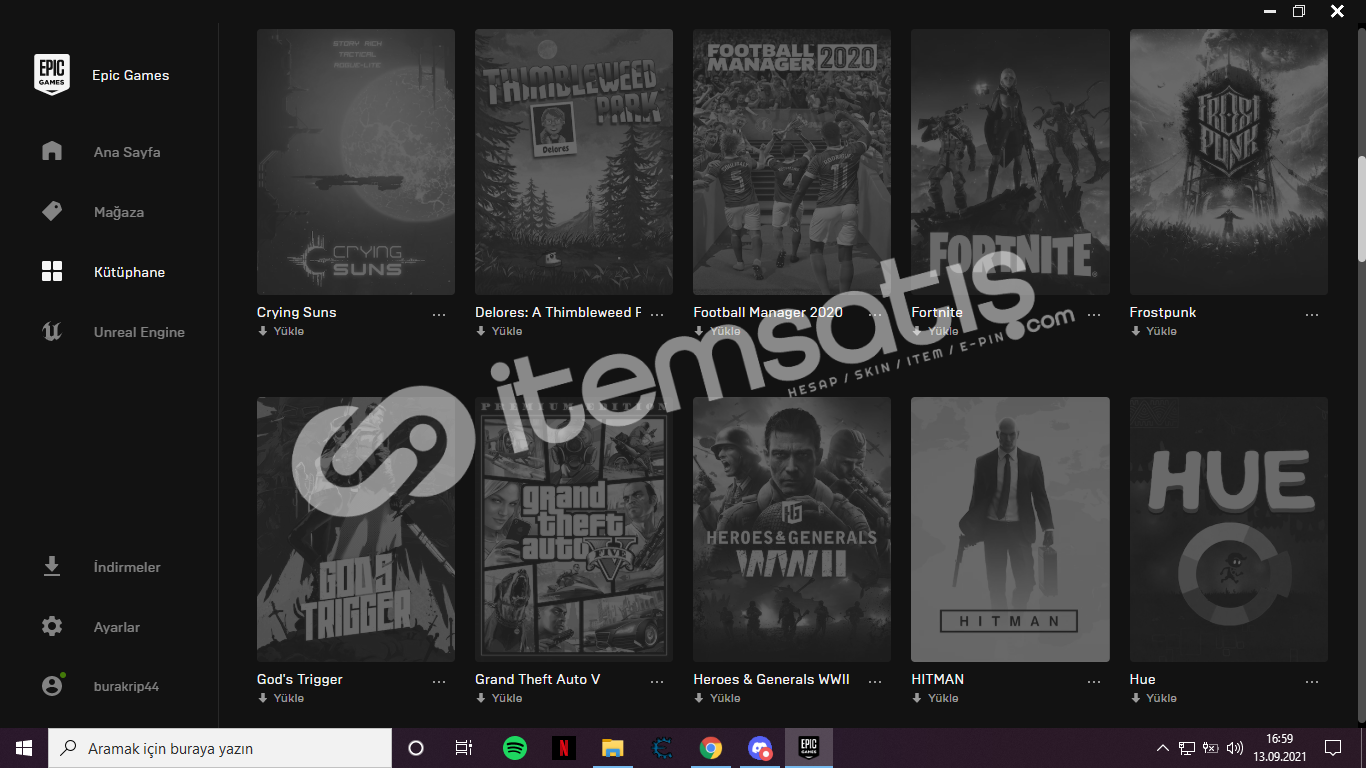
Task: Click the library vertical scrollbar thumb
Action: click(1361, 207)
